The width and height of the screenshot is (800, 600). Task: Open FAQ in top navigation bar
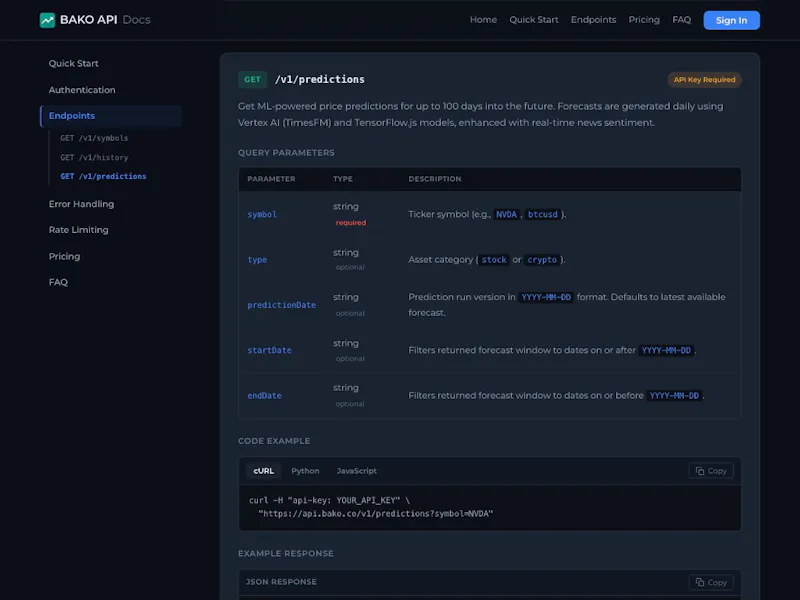click(x=682, y=20)
